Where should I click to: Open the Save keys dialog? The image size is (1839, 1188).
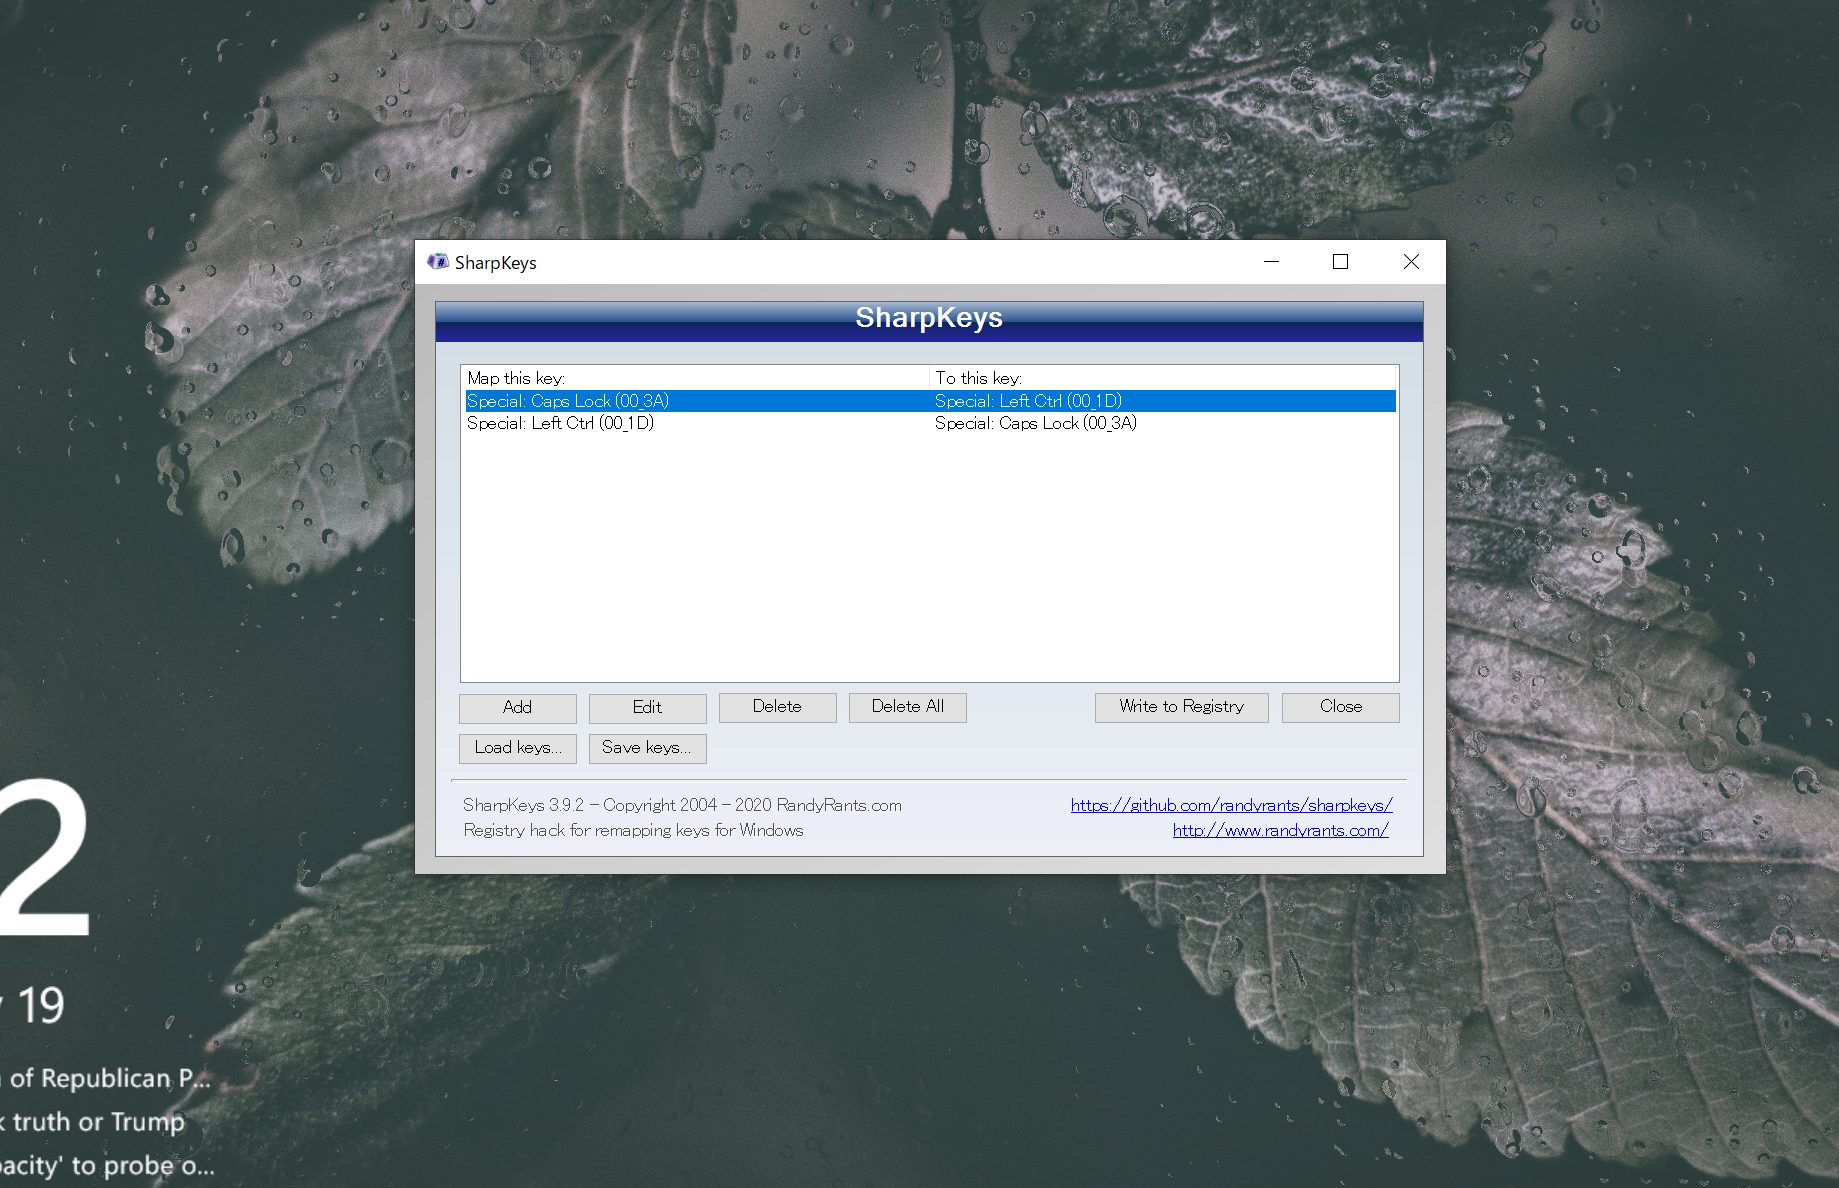647,748
